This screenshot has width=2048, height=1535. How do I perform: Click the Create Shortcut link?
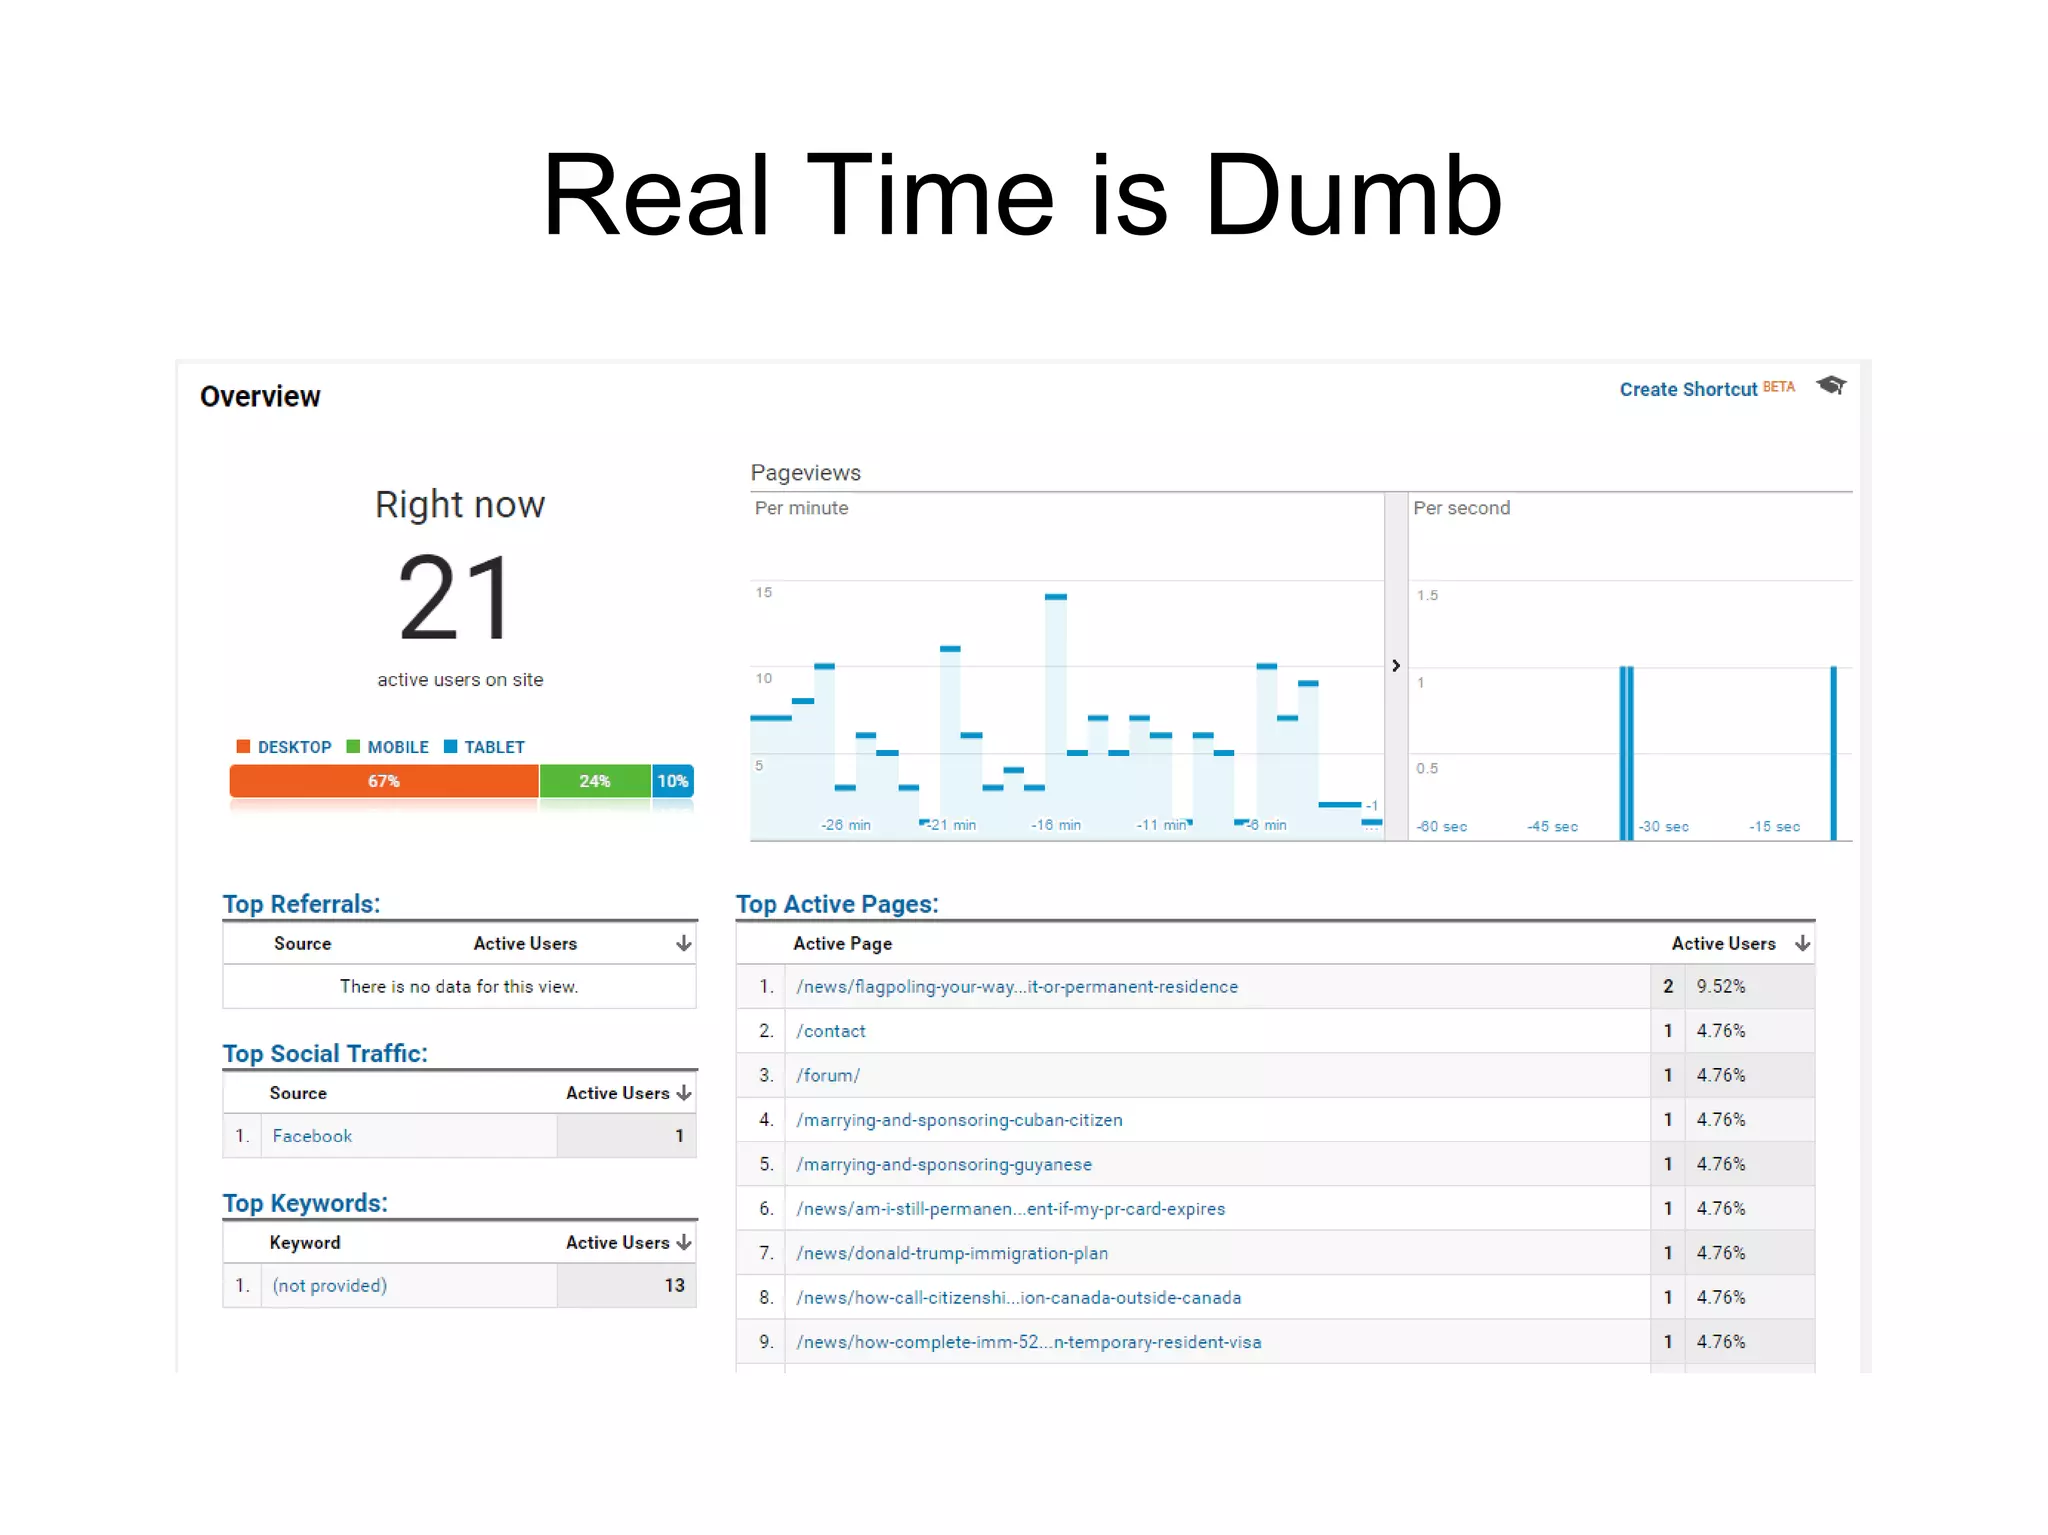coord(1688,389)
